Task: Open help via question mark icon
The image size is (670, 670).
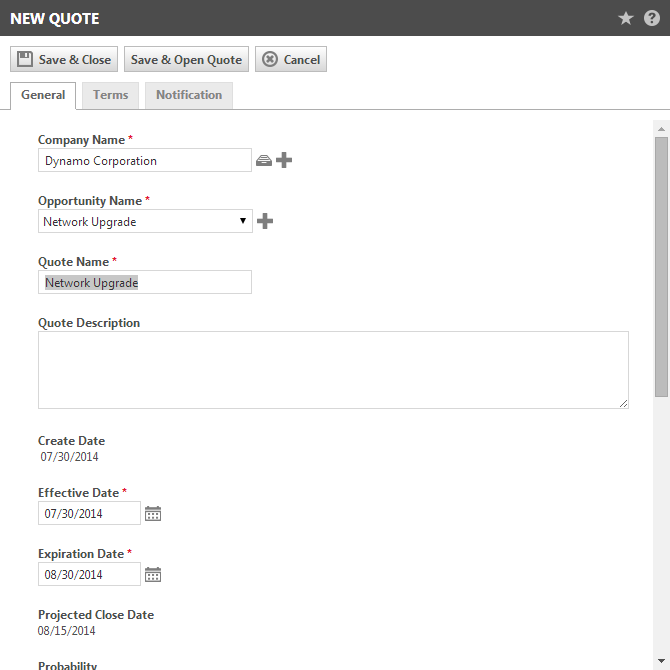Action: pyautogui.click(x=652, y=18)
